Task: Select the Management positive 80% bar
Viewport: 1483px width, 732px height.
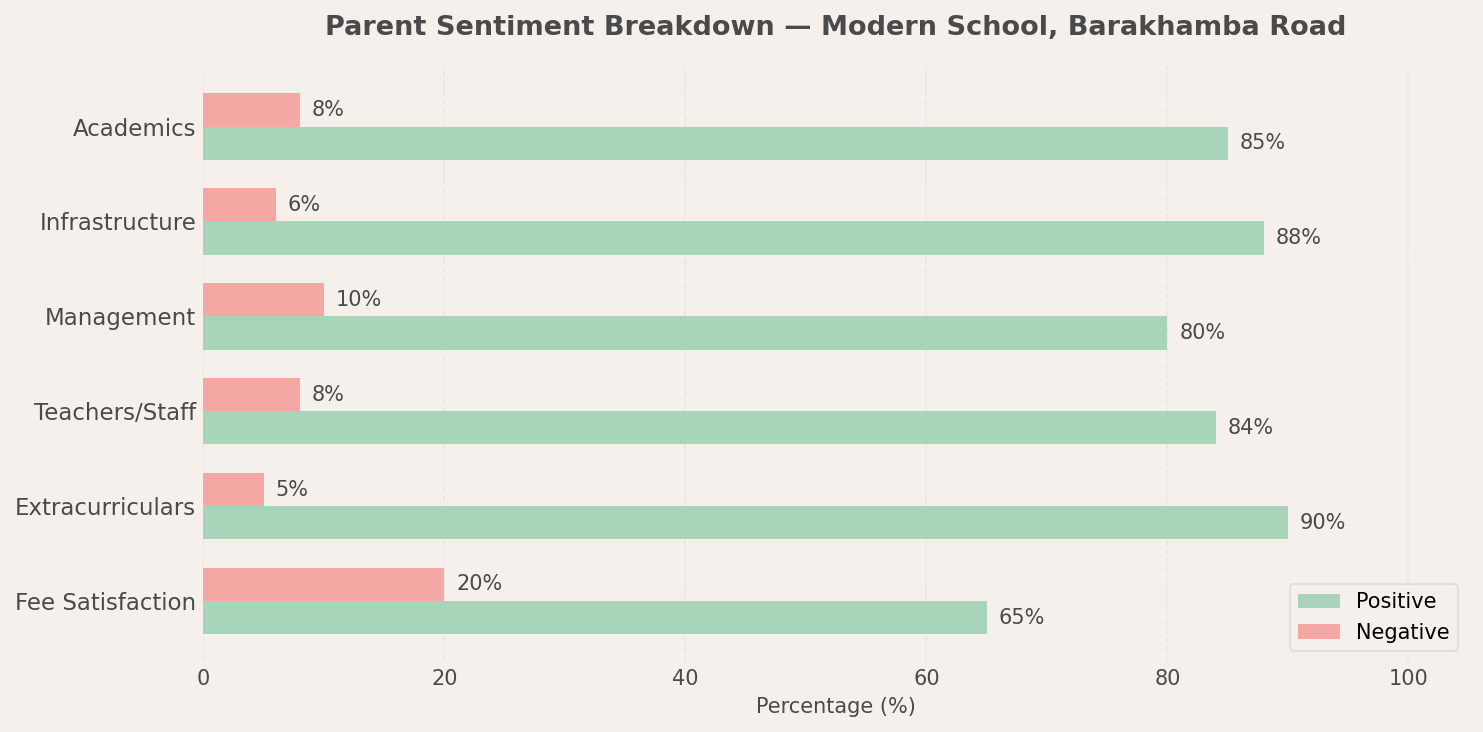Action: point(685,333)
